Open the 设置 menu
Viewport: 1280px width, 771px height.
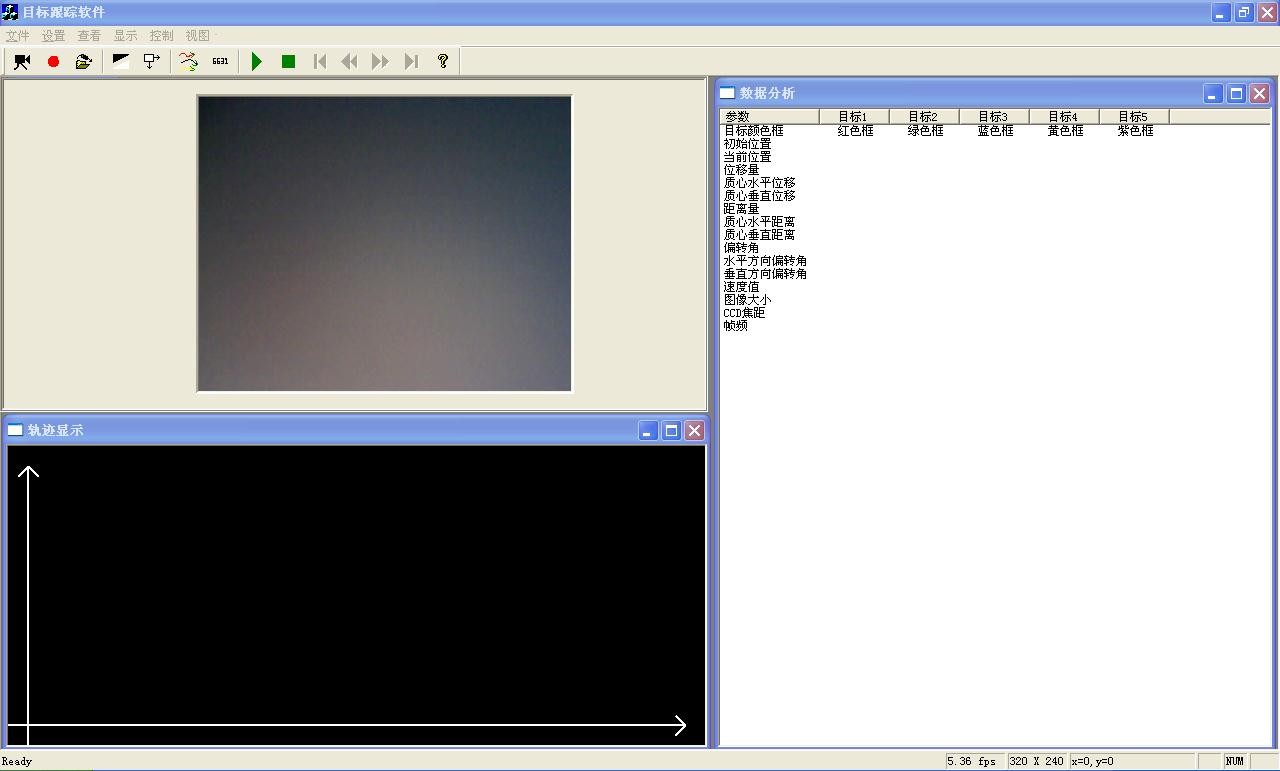coord(53,35)
